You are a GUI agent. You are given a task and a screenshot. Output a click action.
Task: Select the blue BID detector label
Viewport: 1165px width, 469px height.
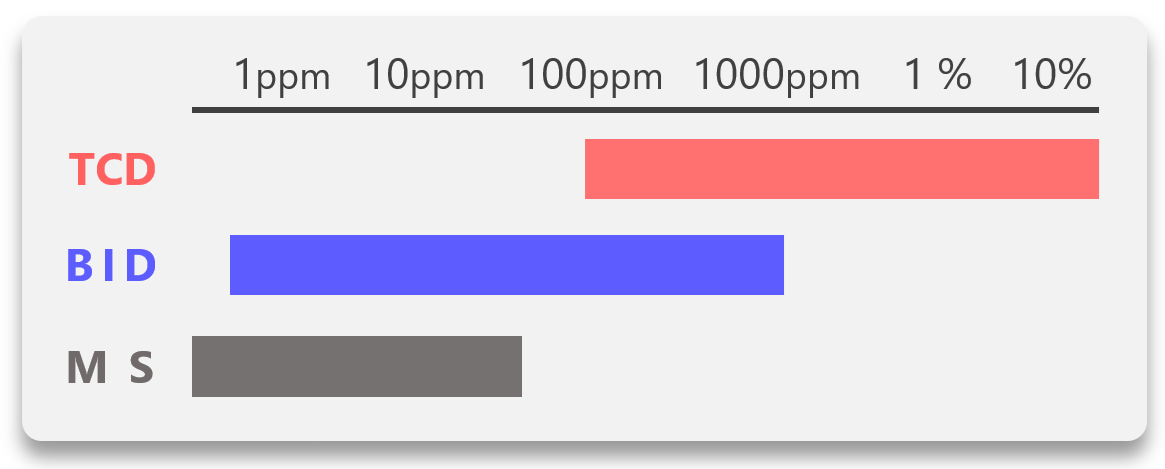112,266
